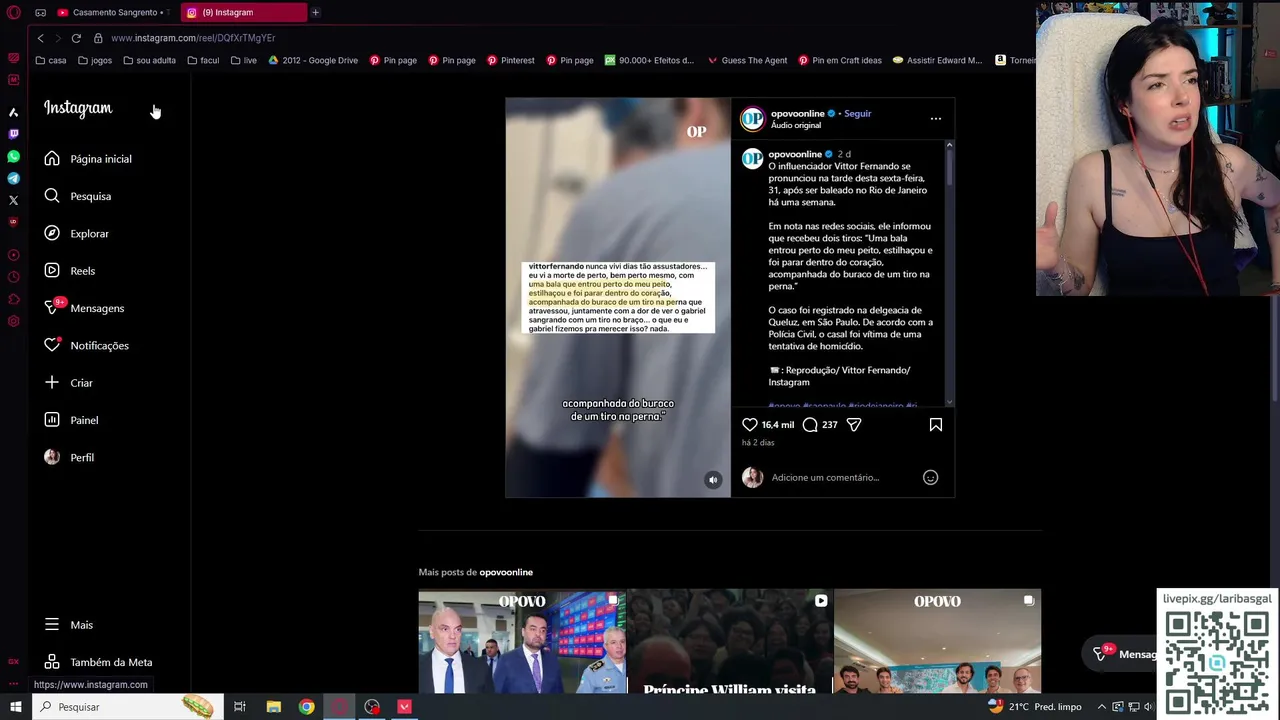Save the post with bookmark icon
This screenshot has width=1280, height=720.
pyautogui.click(x=936, y=424)
